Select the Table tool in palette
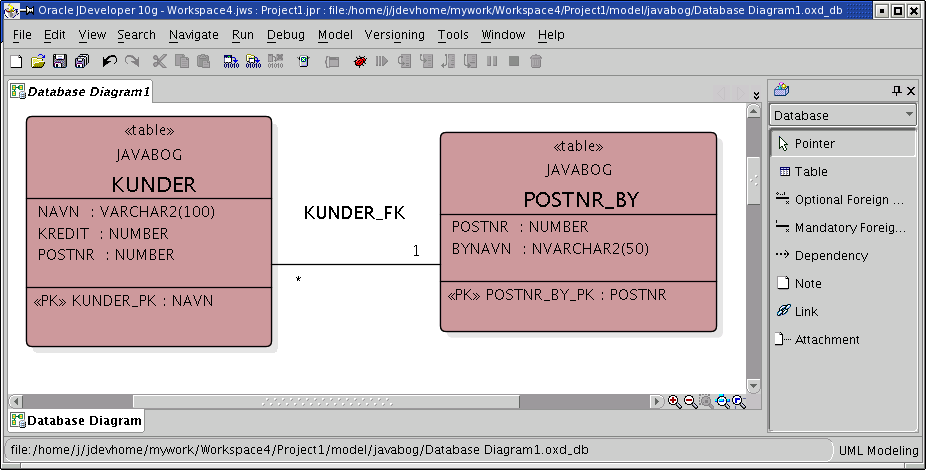Viewport: 926px width, 470px height. tap(810, 172)
